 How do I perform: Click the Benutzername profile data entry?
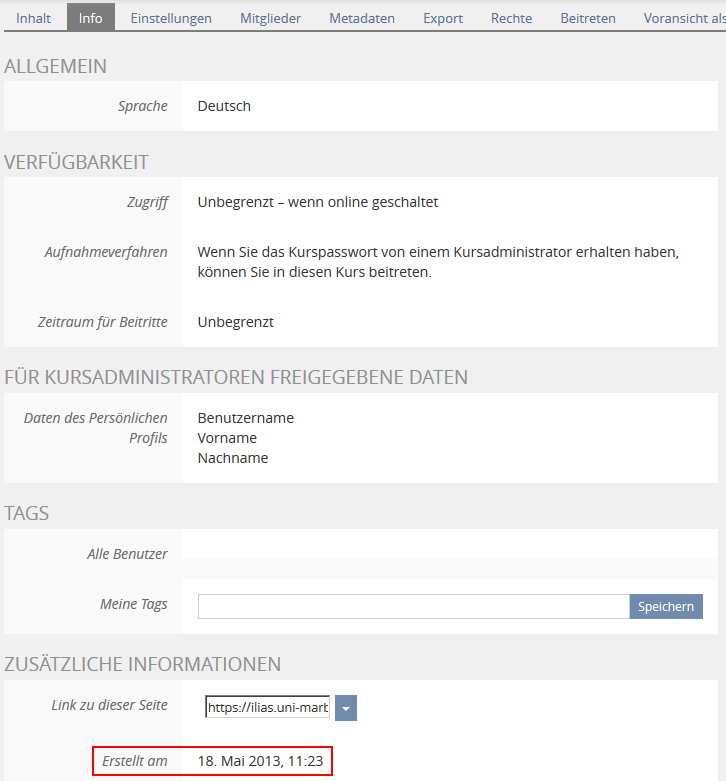pyautogui.click(x=246, y=418)
